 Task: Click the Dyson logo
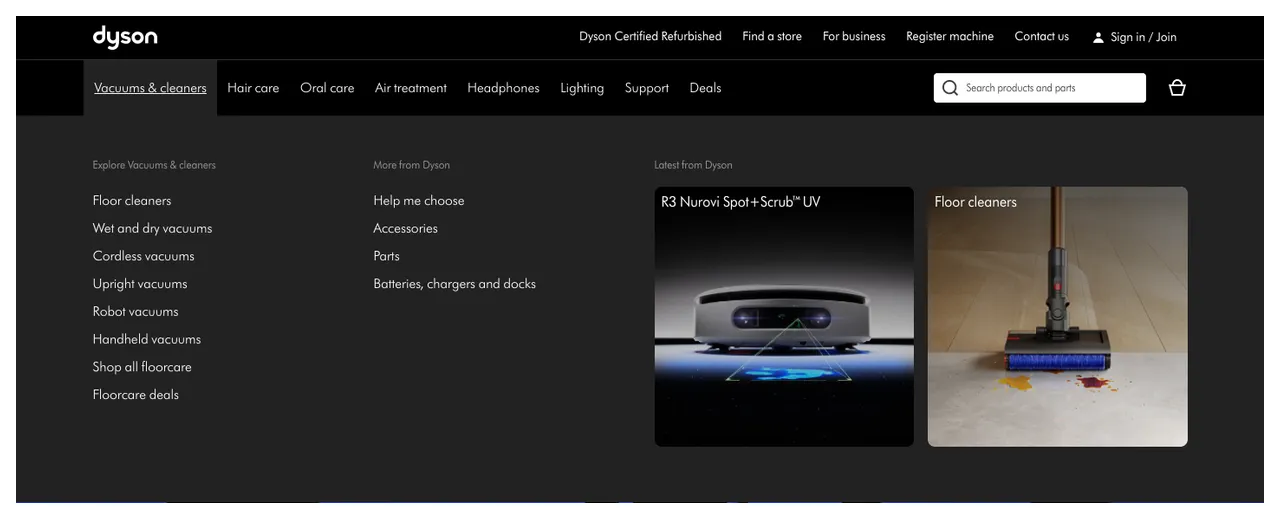[125, 37]
